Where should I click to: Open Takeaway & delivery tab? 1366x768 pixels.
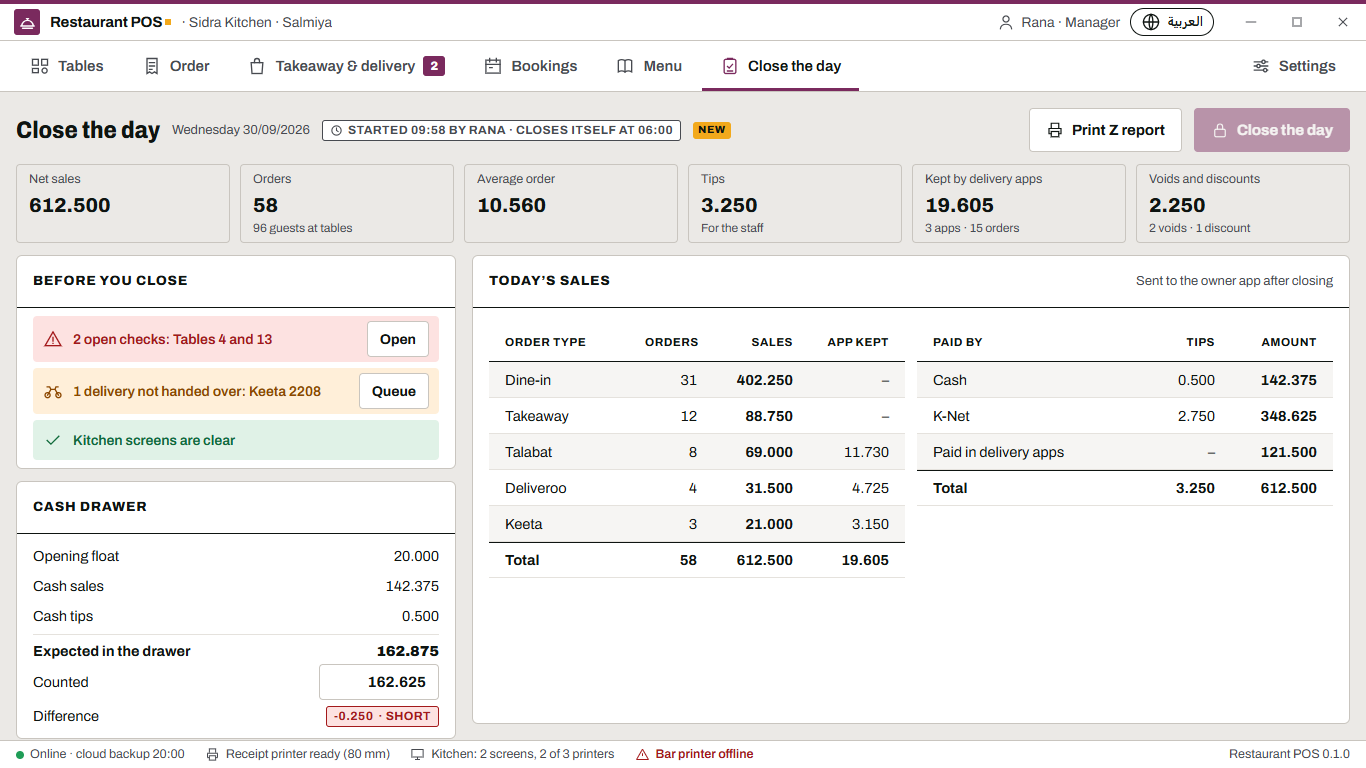pos(347,66)
